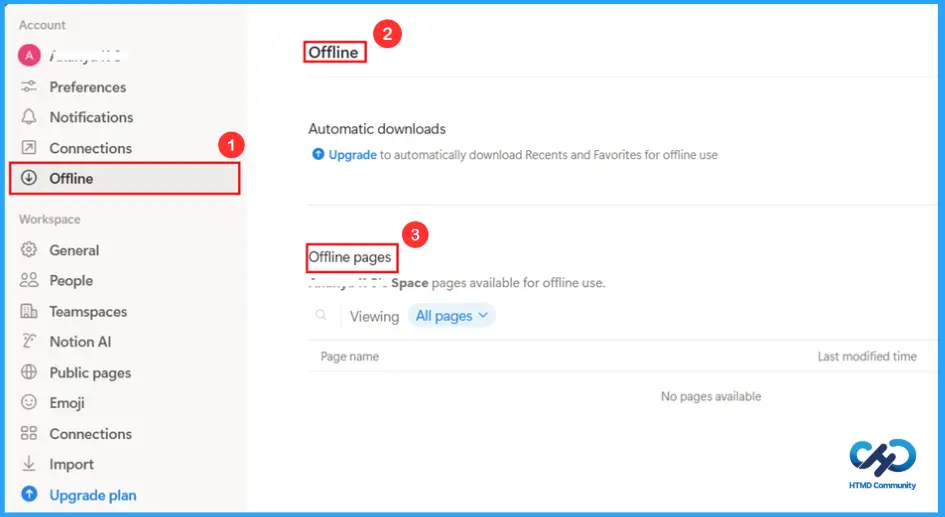Click the blue upgrade arrow icon beside Upgrade link
The width and height of the screenshot is (945, 517).
click(x=318, y=154)
